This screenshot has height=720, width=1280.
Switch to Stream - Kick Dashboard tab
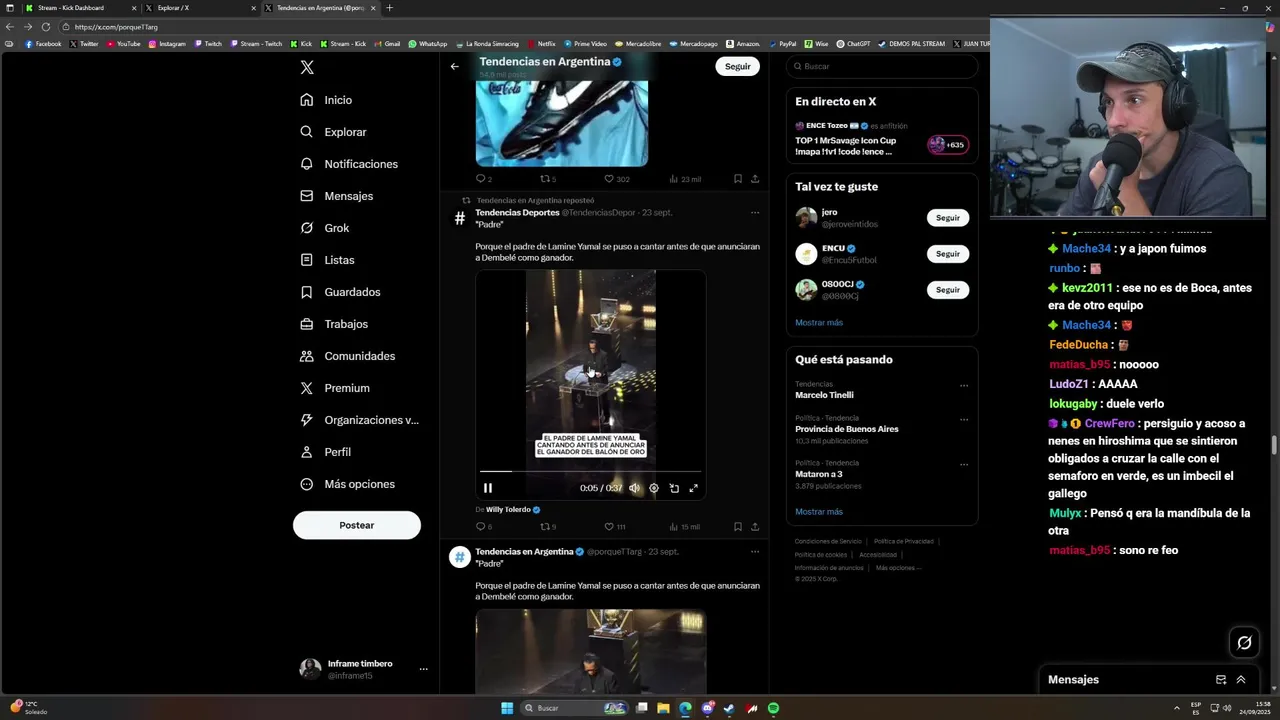tap(81, 8)
